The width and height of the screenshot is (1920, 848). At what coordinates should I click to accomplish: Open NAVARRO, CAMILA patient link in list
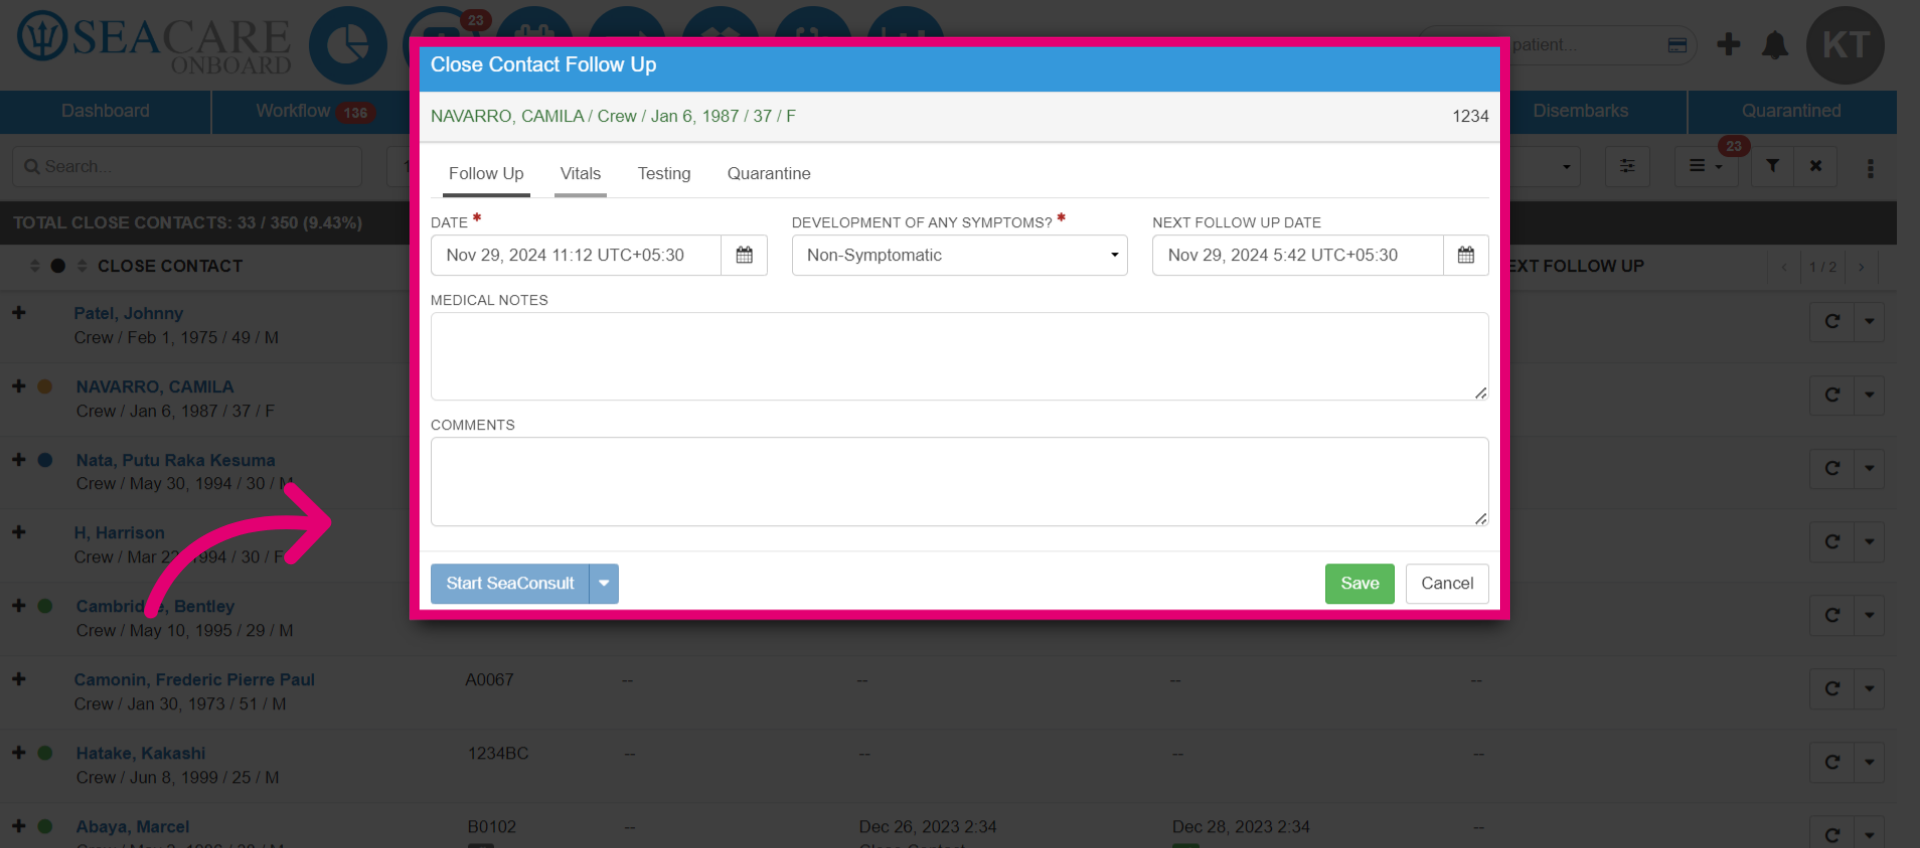155,387
